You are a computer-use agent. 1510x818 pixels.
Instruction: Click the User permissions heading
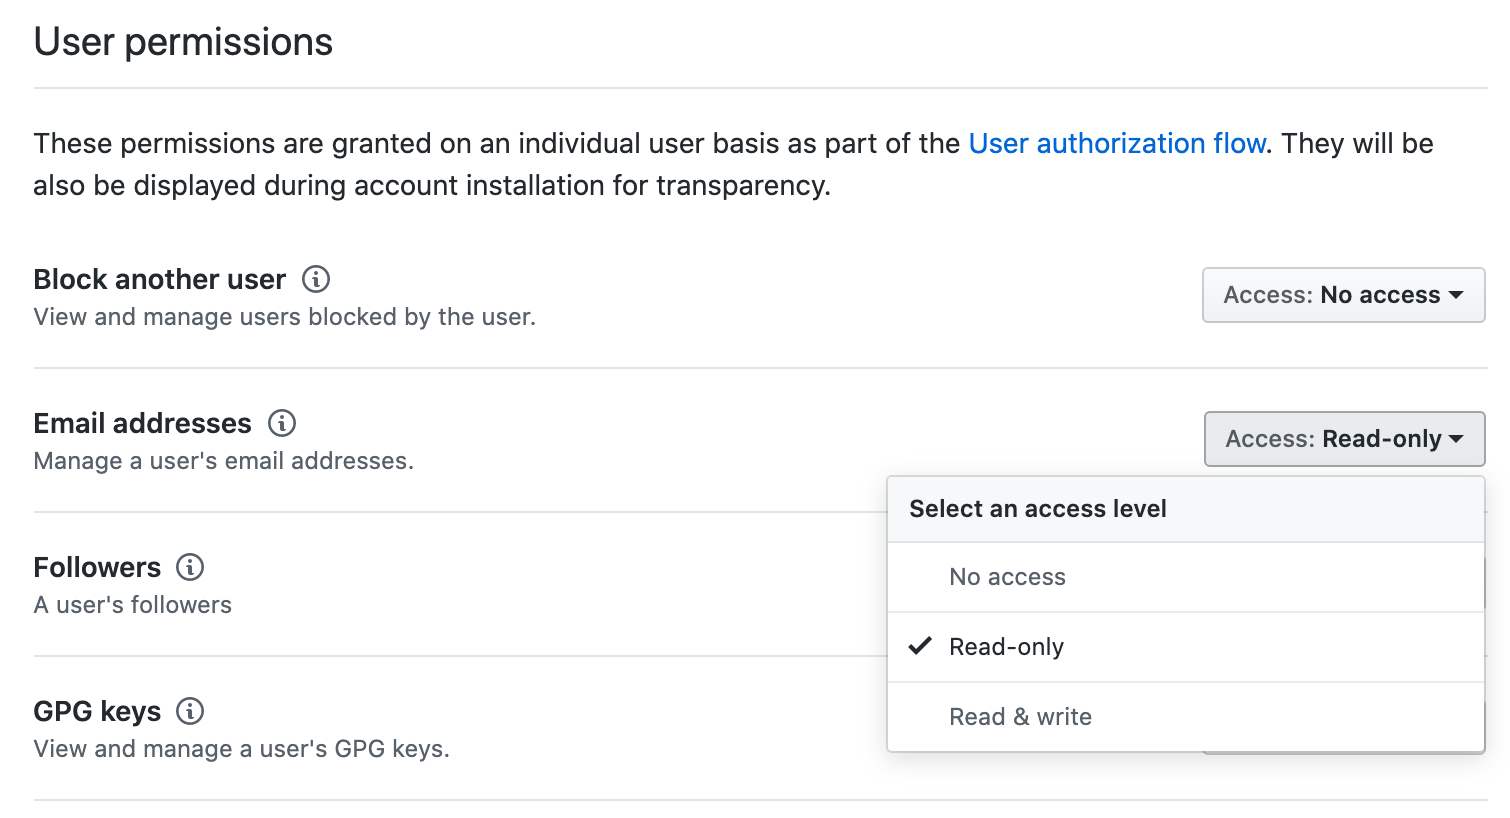point(183,42)
